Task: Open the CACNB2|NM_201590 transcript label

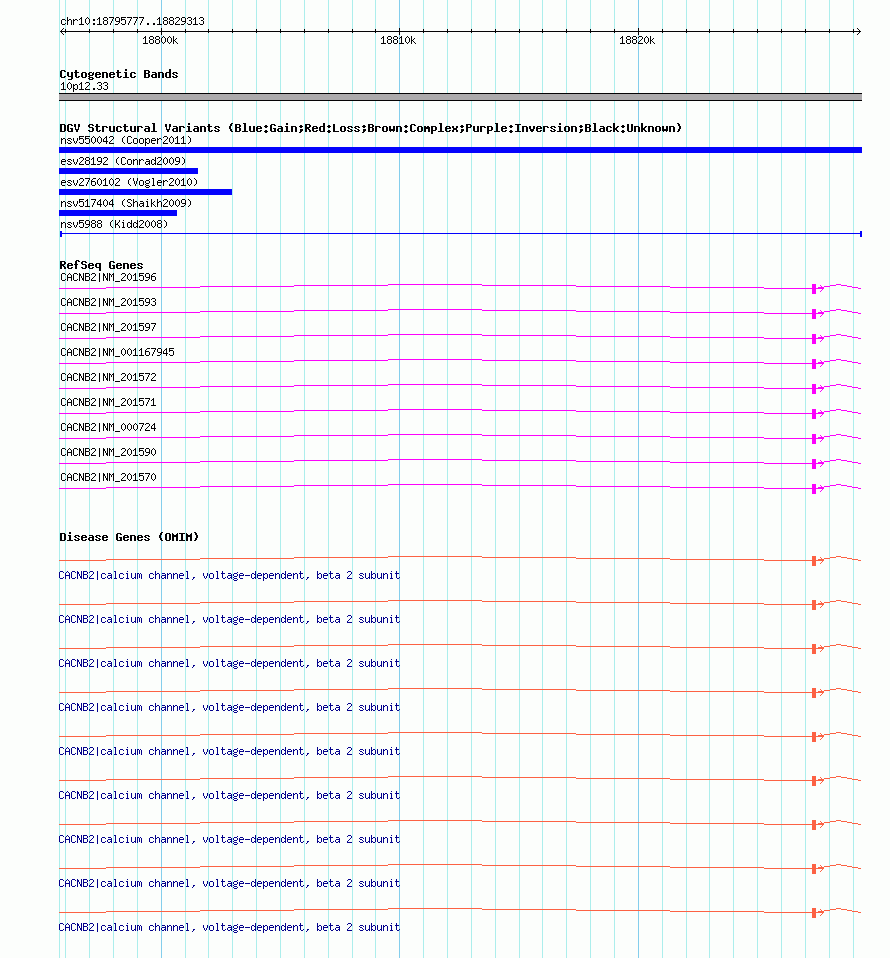Action: [x=108, y=453]
